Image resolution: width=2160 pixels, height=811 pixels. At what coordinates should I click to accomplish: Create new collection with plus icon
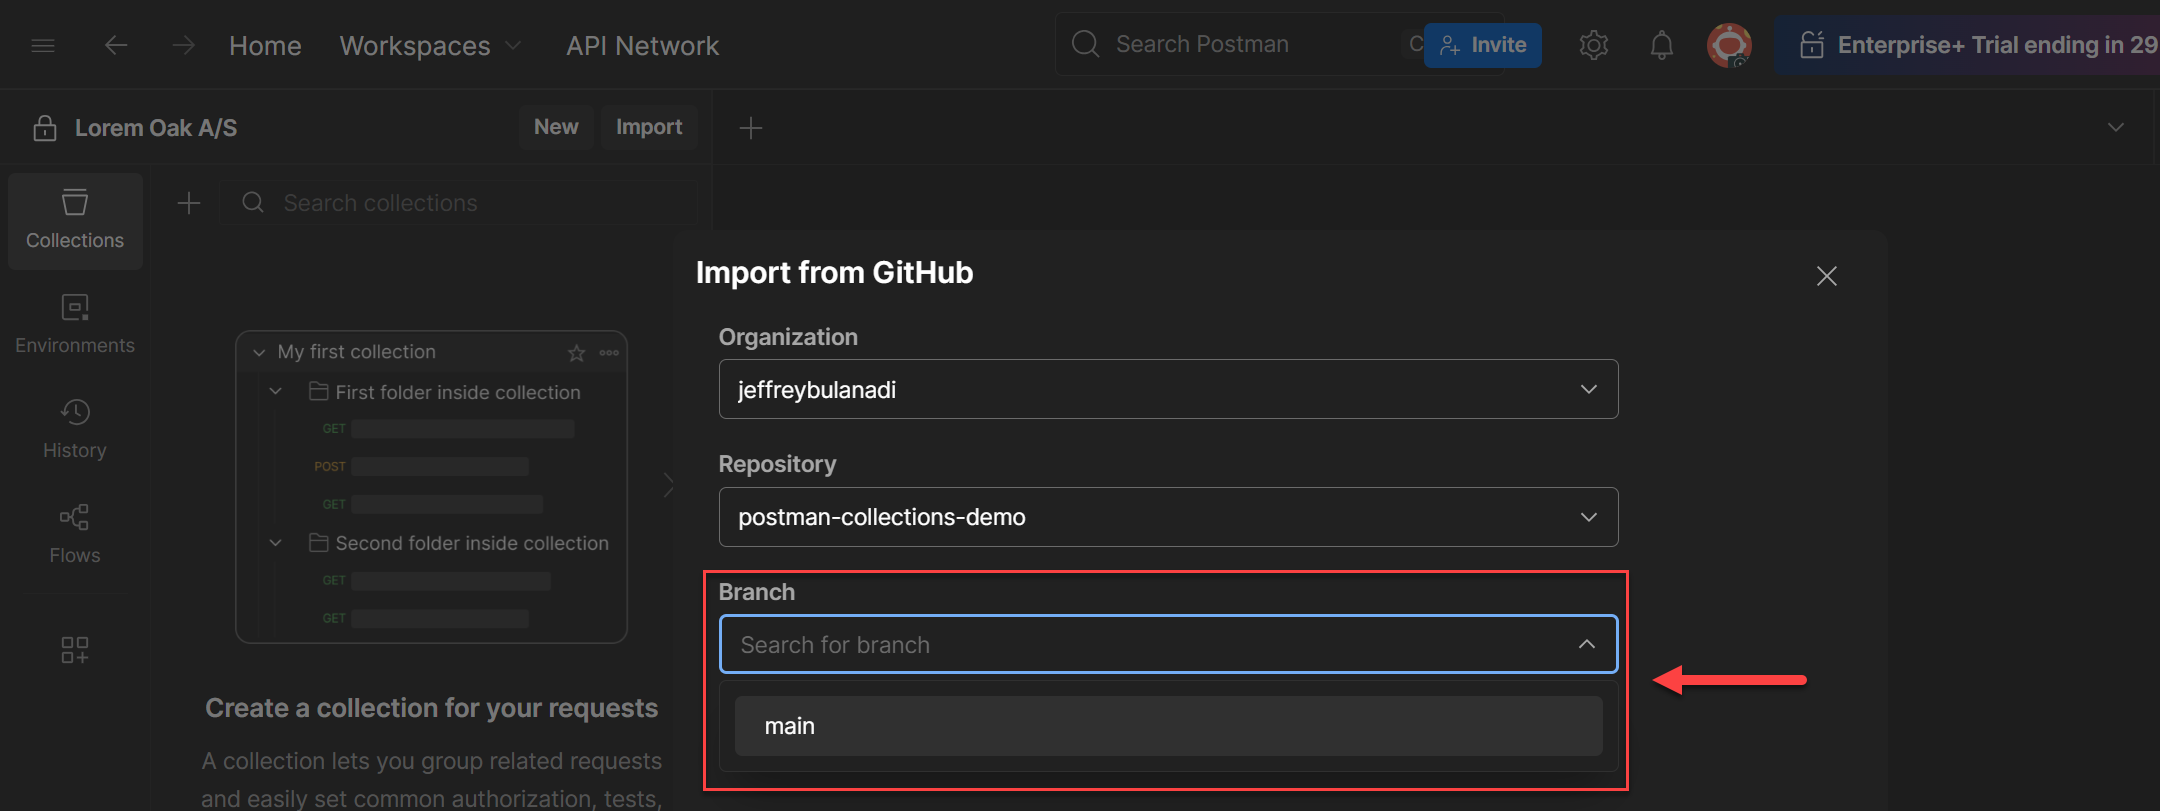[x=188, y=203]
